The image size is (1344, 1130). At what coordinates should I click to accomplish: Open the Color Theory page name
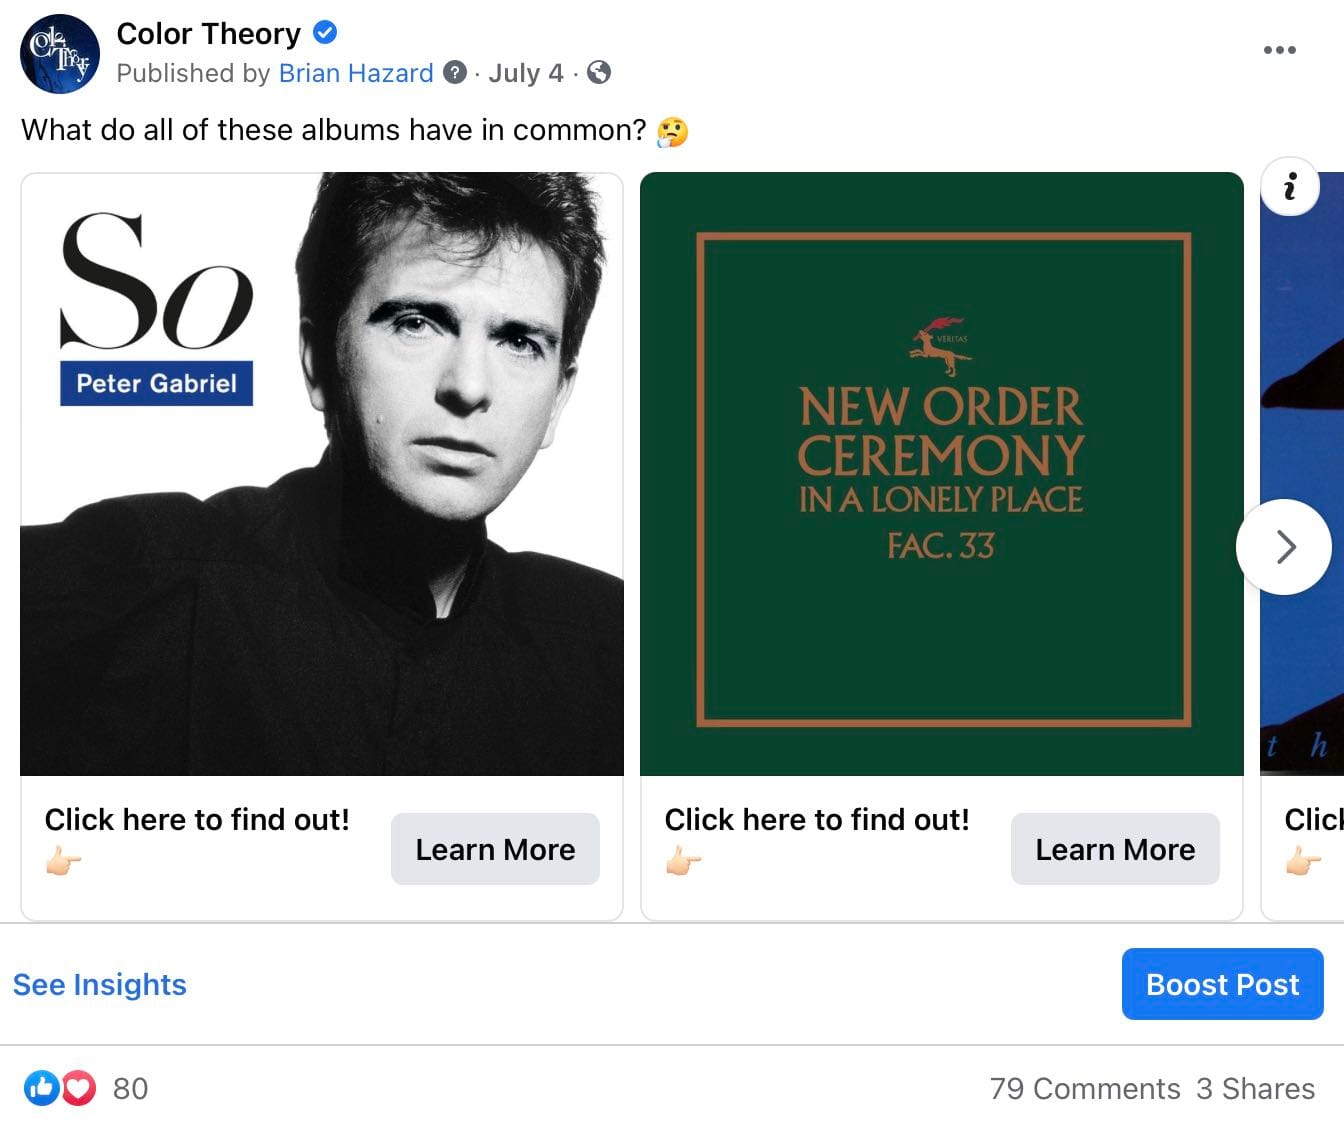(x=208, y=33)
